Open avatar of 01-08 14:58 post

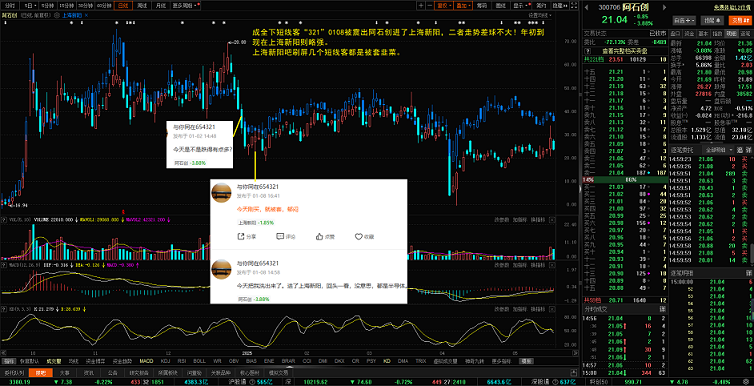click(x=222, y=269)
